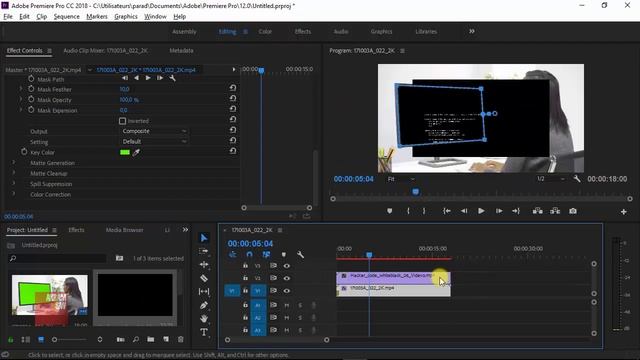Create new bin in Project panel
The width and height of the screenshot is (640, 360).
(151, 339)
